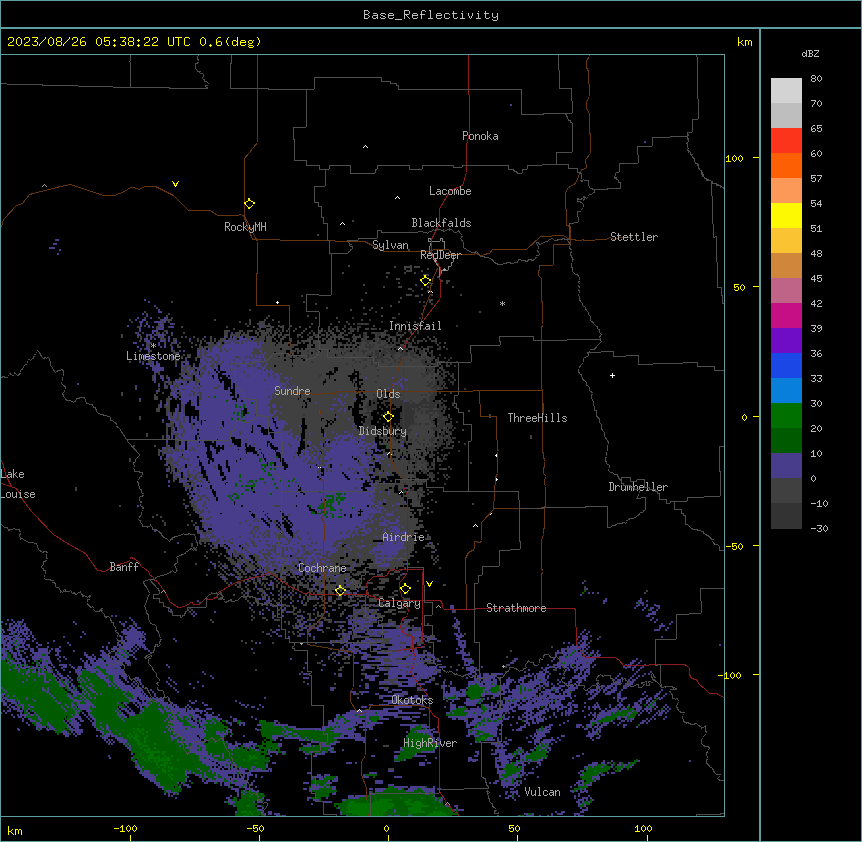
Task: Click the purple 10 dBZ legend swatch
Action: click(786, 466)
